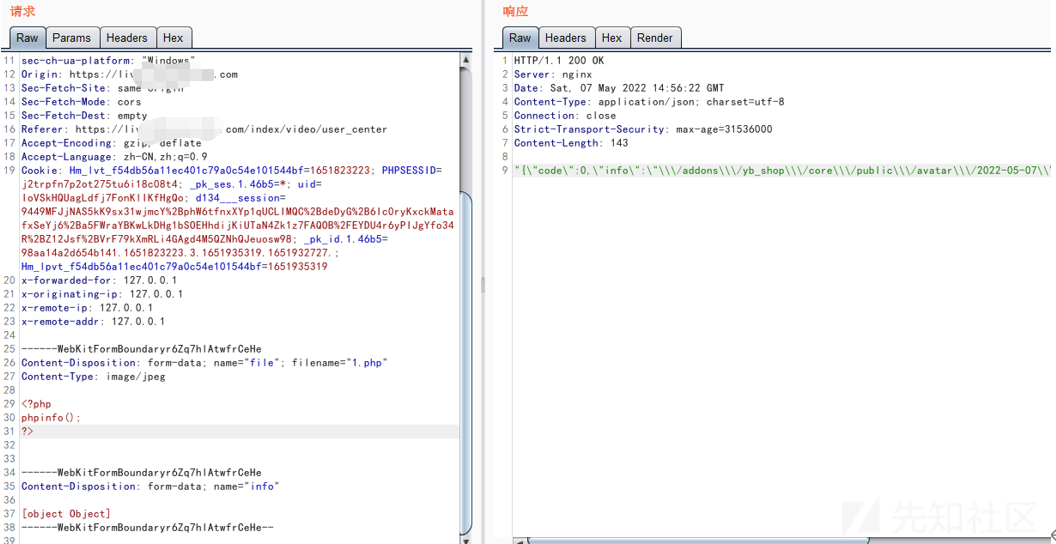Click the 'Sec-Fetch-Mode: cors' line

[81, 102]
